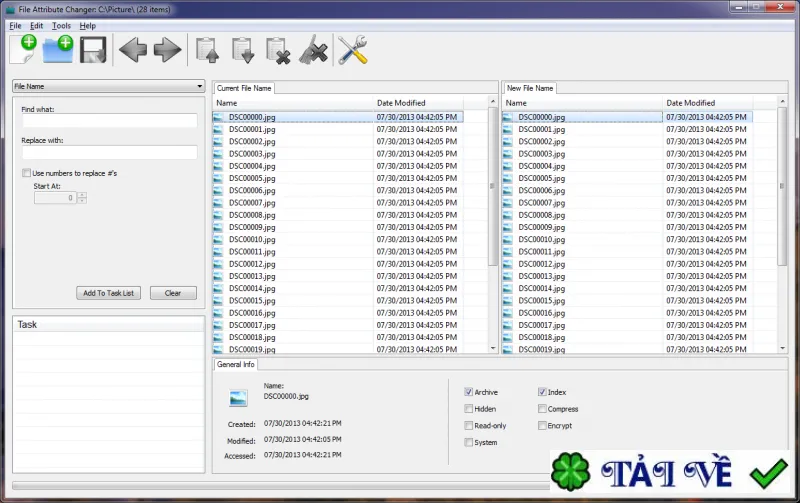Click Date Modified header in Current File Name list
This screenshot has height=503, width=800.
(418, 103)
